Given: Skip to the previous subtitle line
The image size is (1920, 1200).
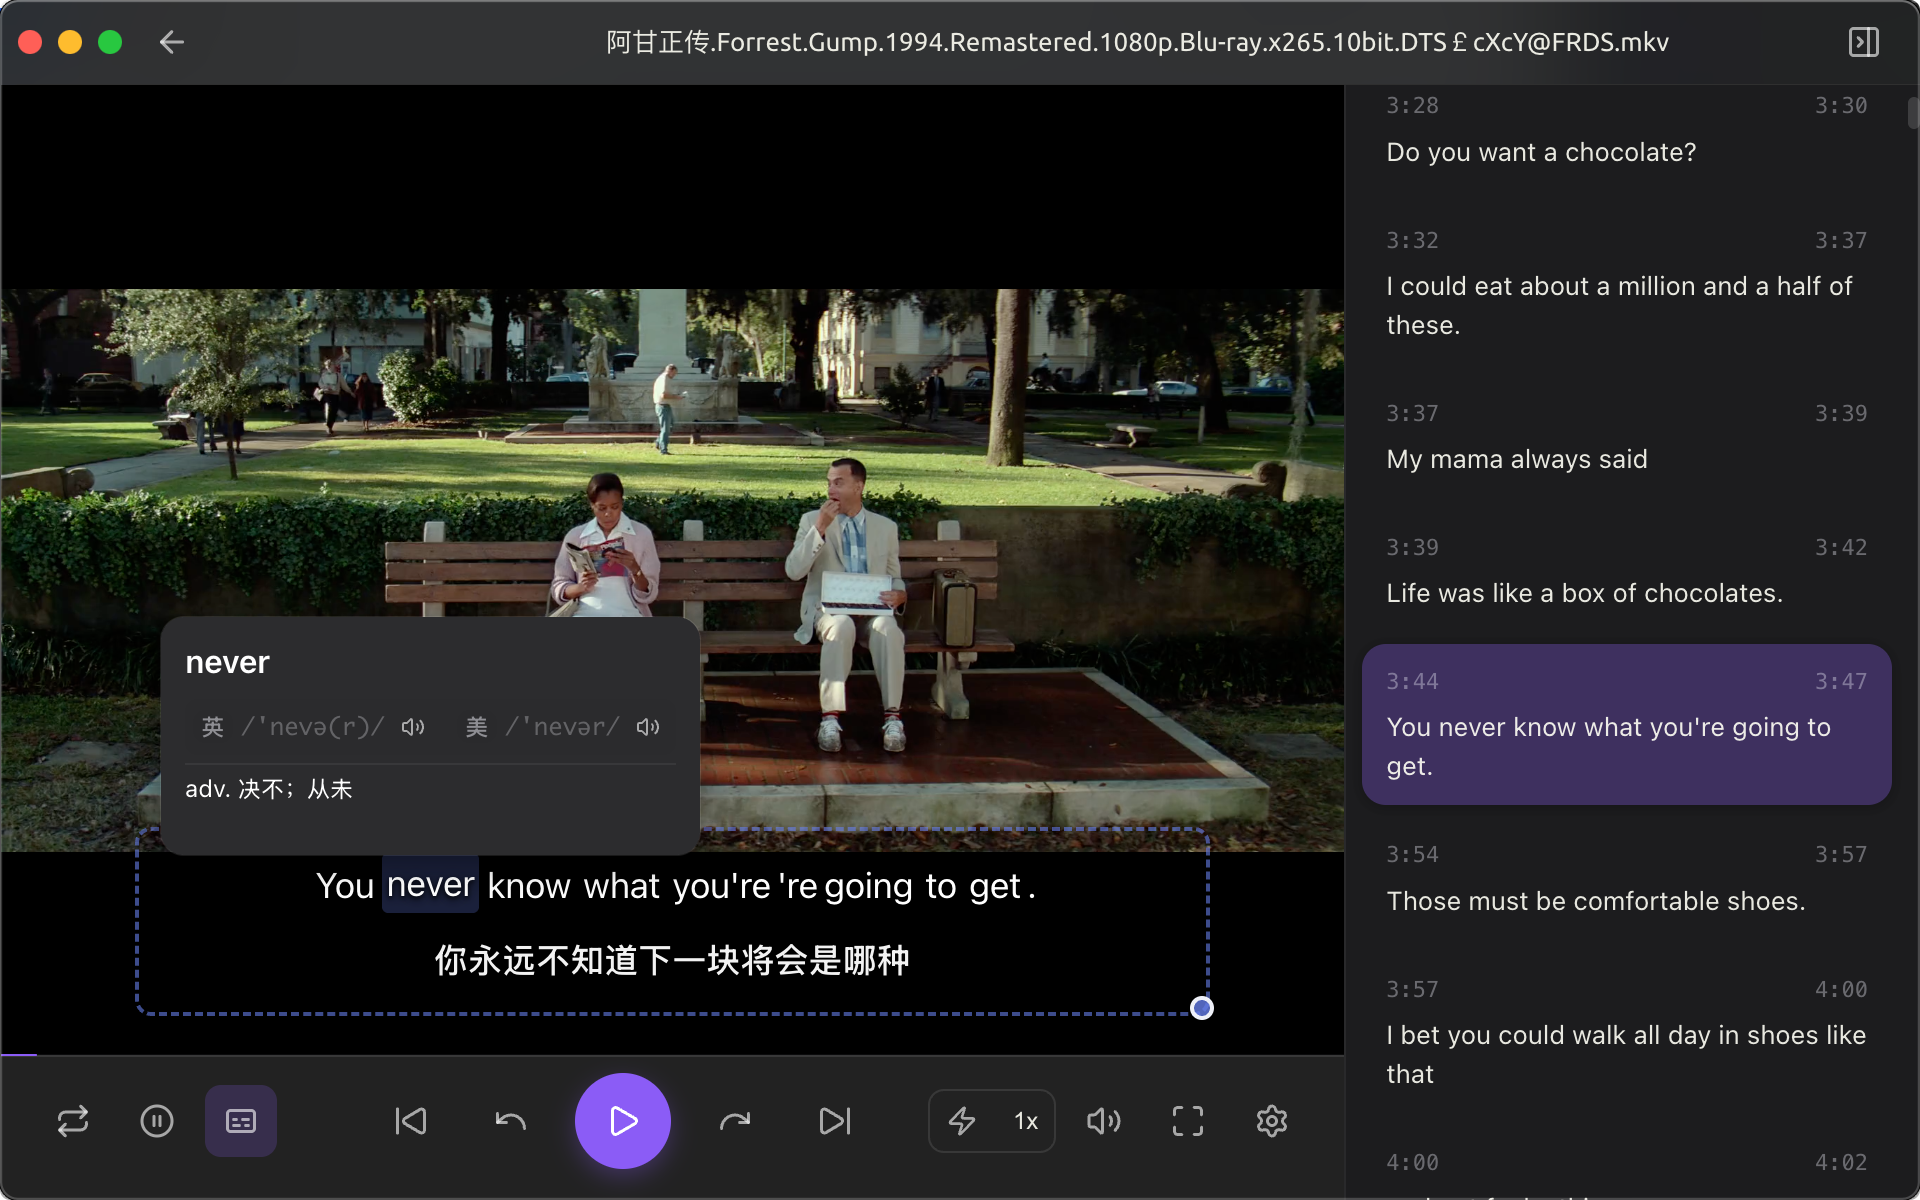Looking at the screenshot, I should pos(411,1121).
